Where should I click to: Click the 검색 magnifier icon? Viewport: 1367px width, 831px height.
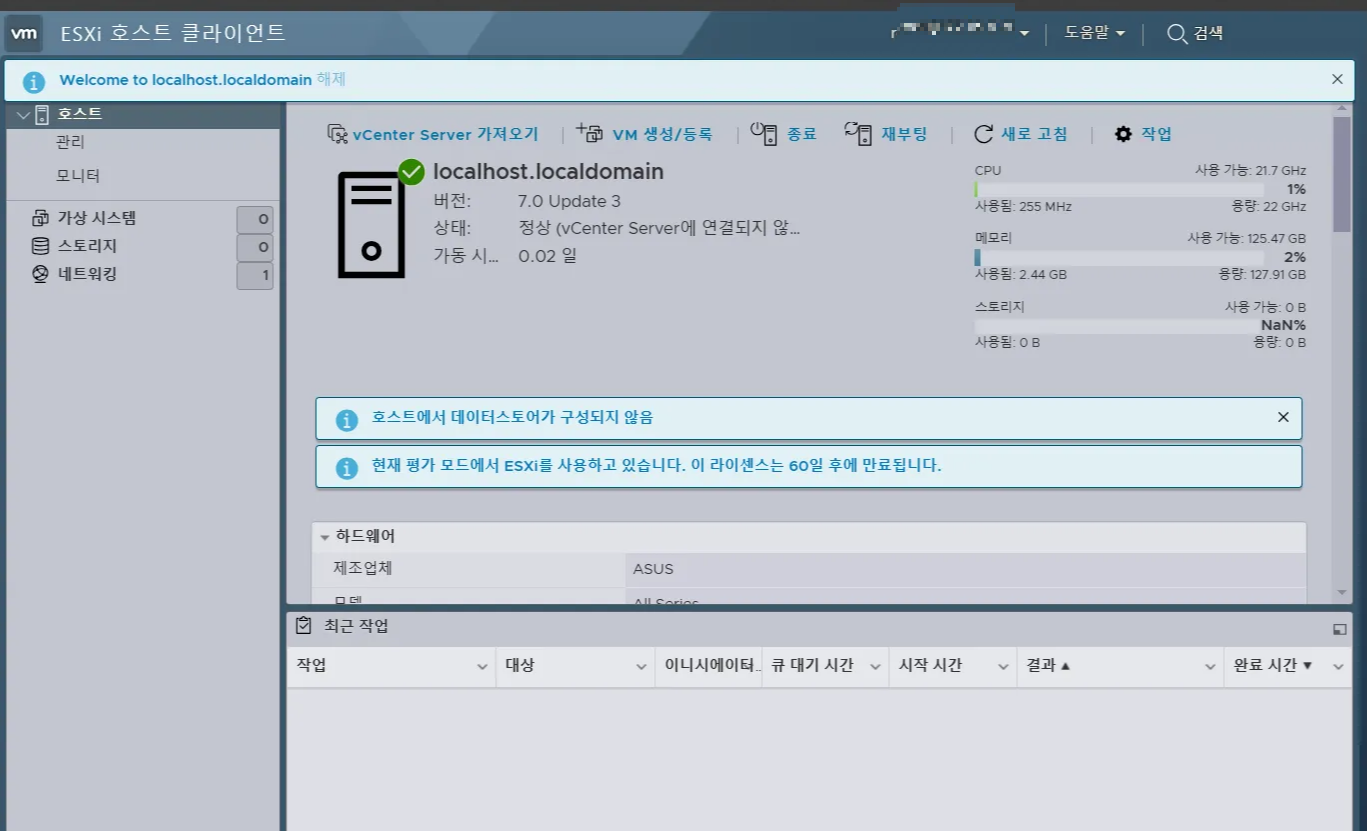[x=1177, y=34]
